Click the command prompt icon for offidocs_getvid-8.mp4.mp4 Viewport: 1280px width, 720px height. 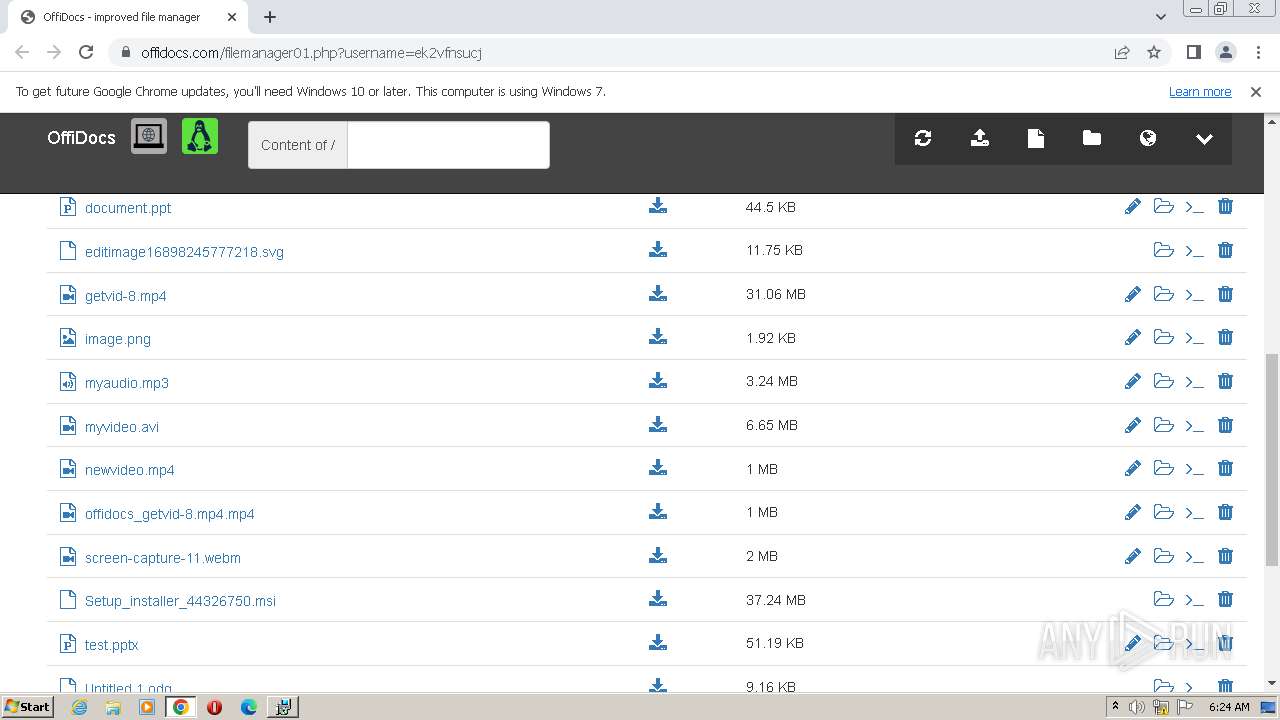tap(1194, 513)
